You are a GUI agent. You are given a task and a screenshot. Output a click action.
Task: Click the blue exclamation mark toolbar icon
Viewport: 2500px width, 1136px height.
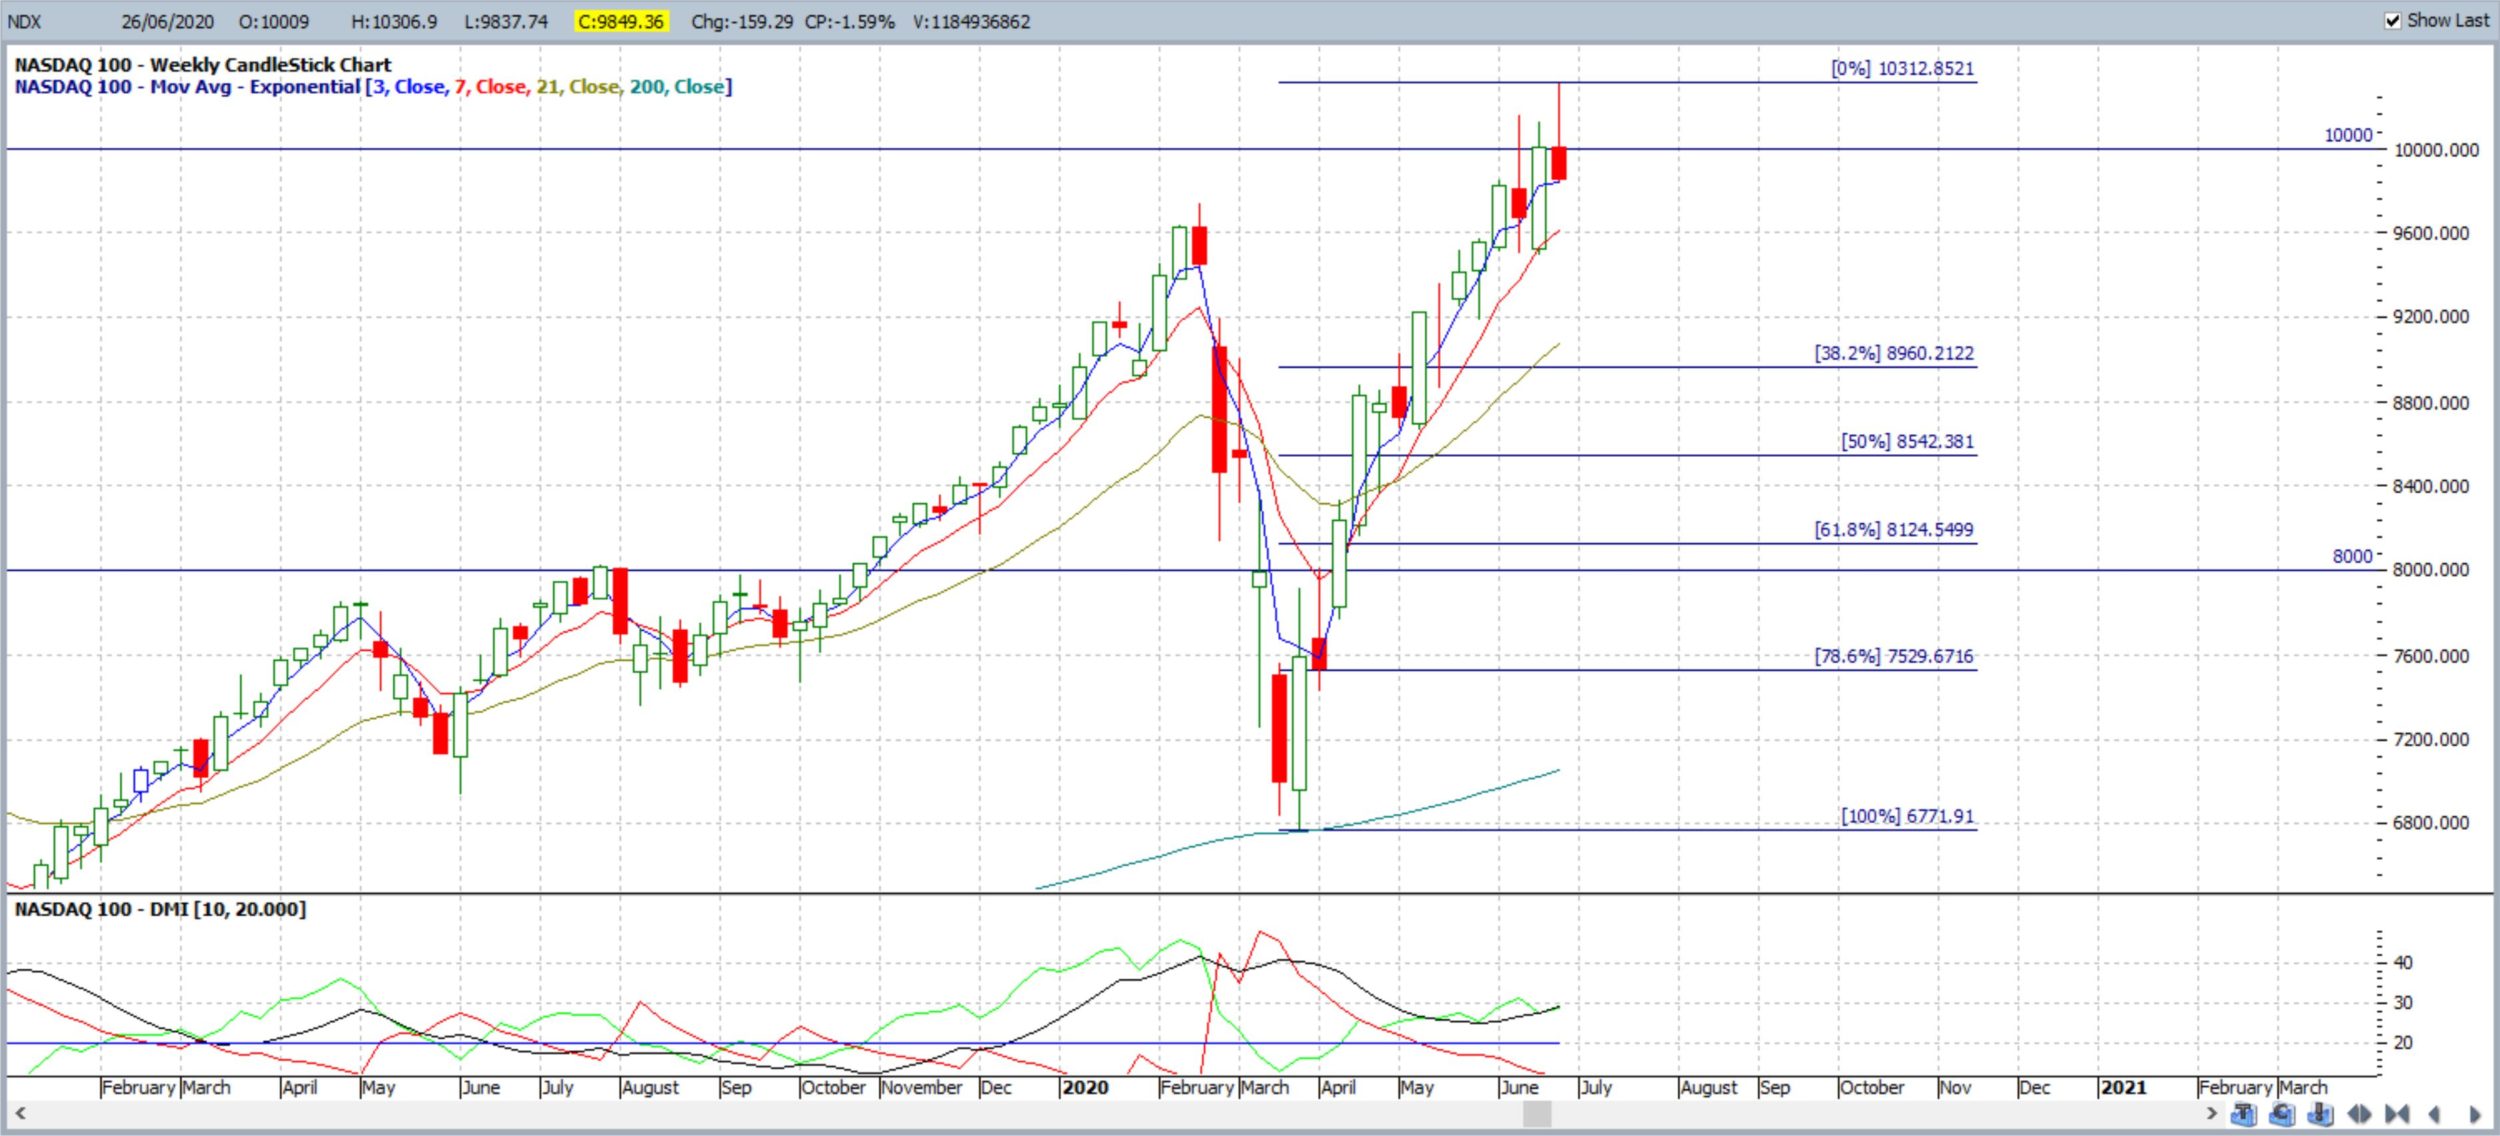[2321, 1114]
